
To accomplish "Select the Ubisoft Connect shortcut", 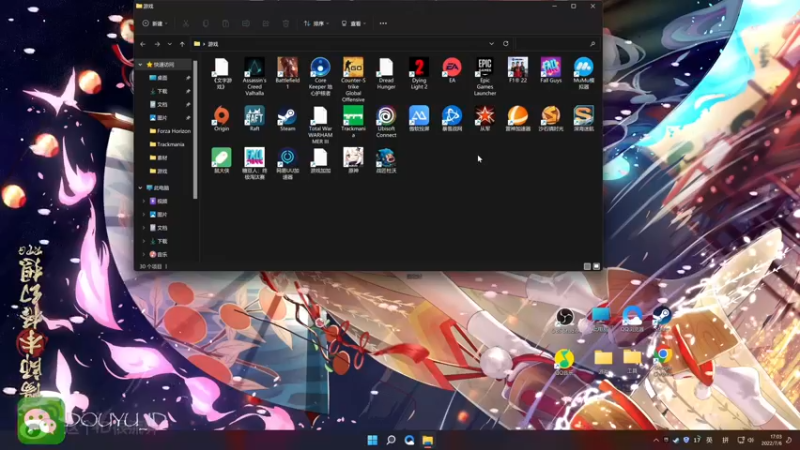I will click(x=386, y=122).
